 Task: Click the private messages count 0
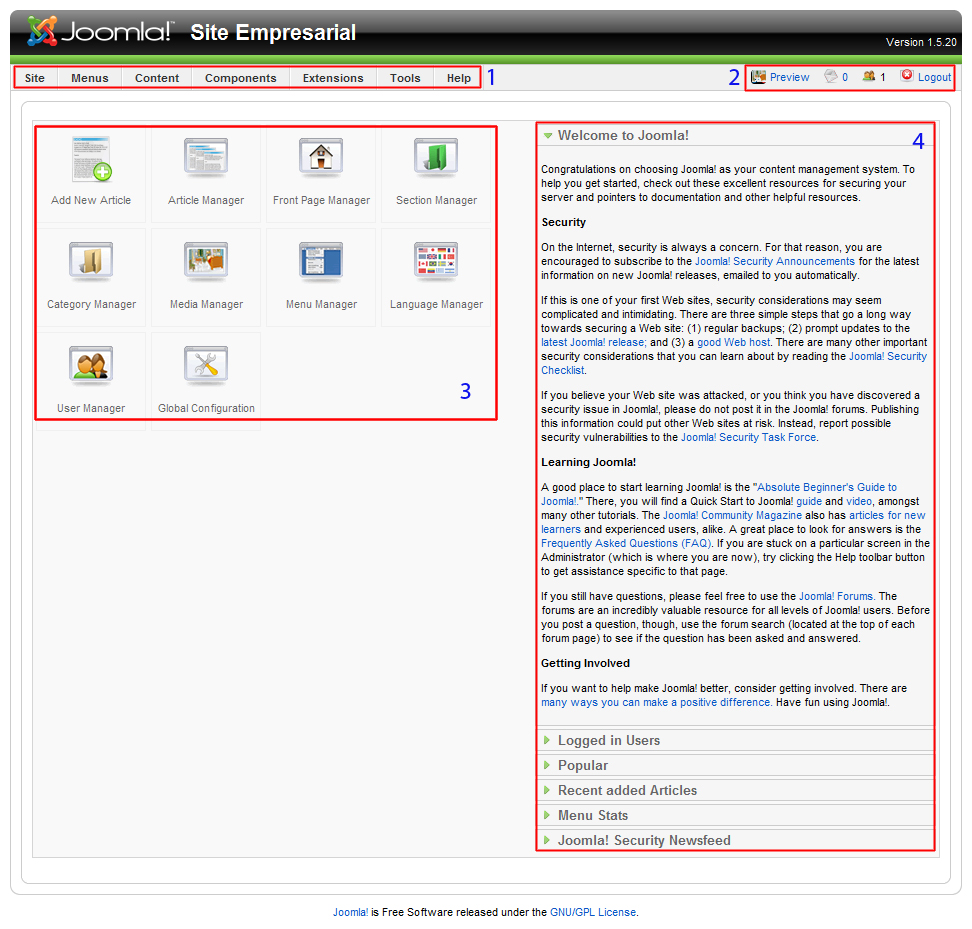[845, 77]
